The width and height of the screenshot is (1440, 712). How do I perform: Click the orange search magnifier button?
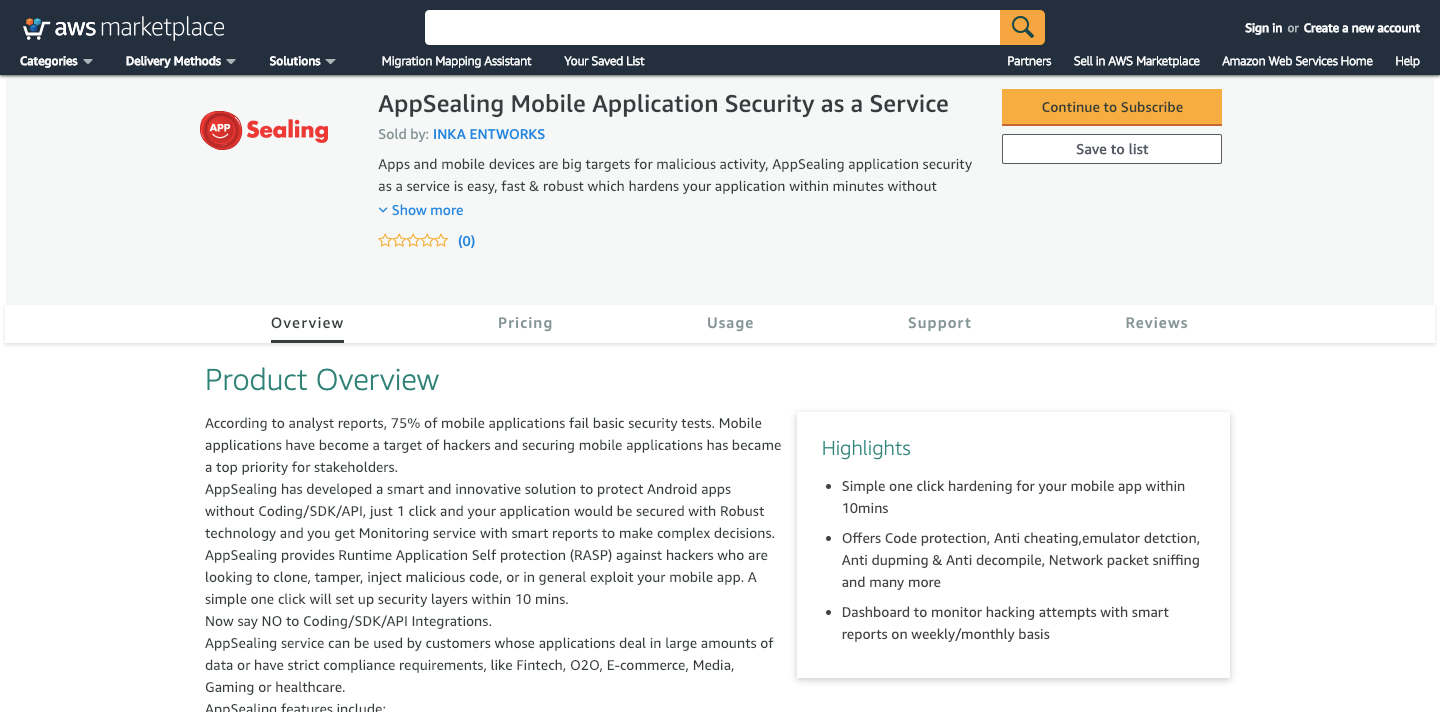(1022, 27)
